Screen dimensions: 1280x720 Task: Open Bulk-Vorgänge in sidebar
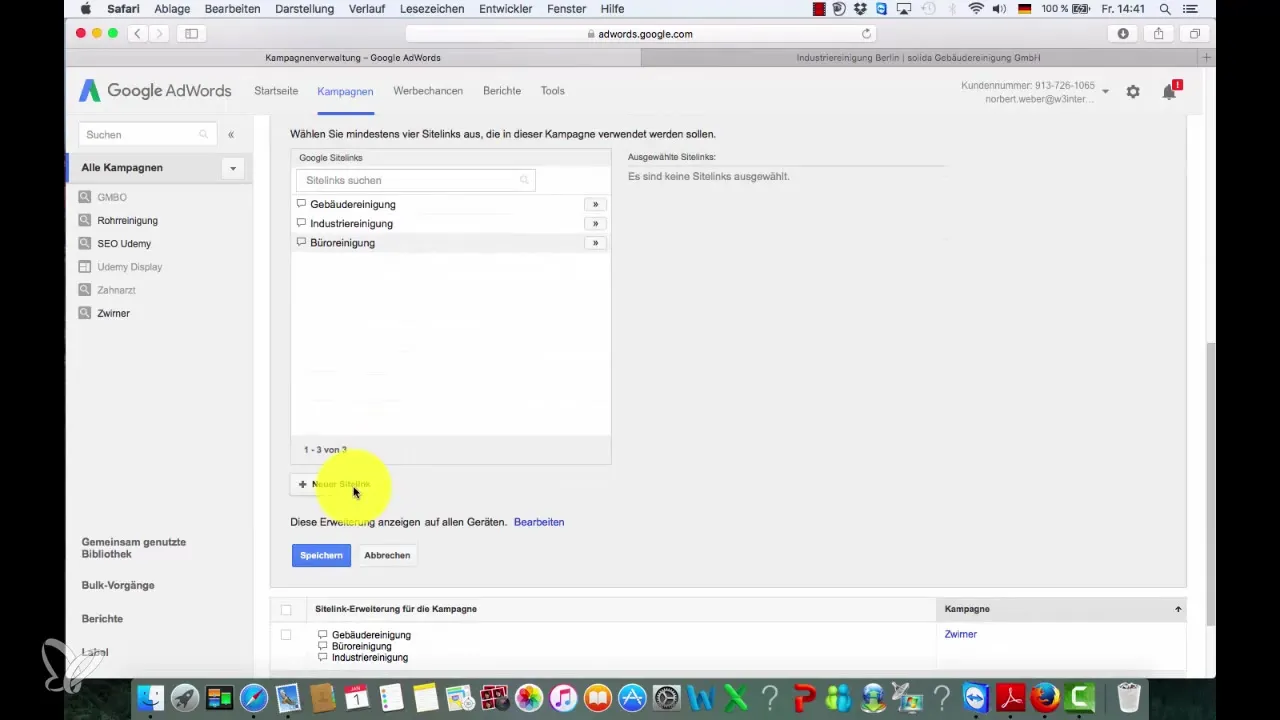(x=118, y=585)
